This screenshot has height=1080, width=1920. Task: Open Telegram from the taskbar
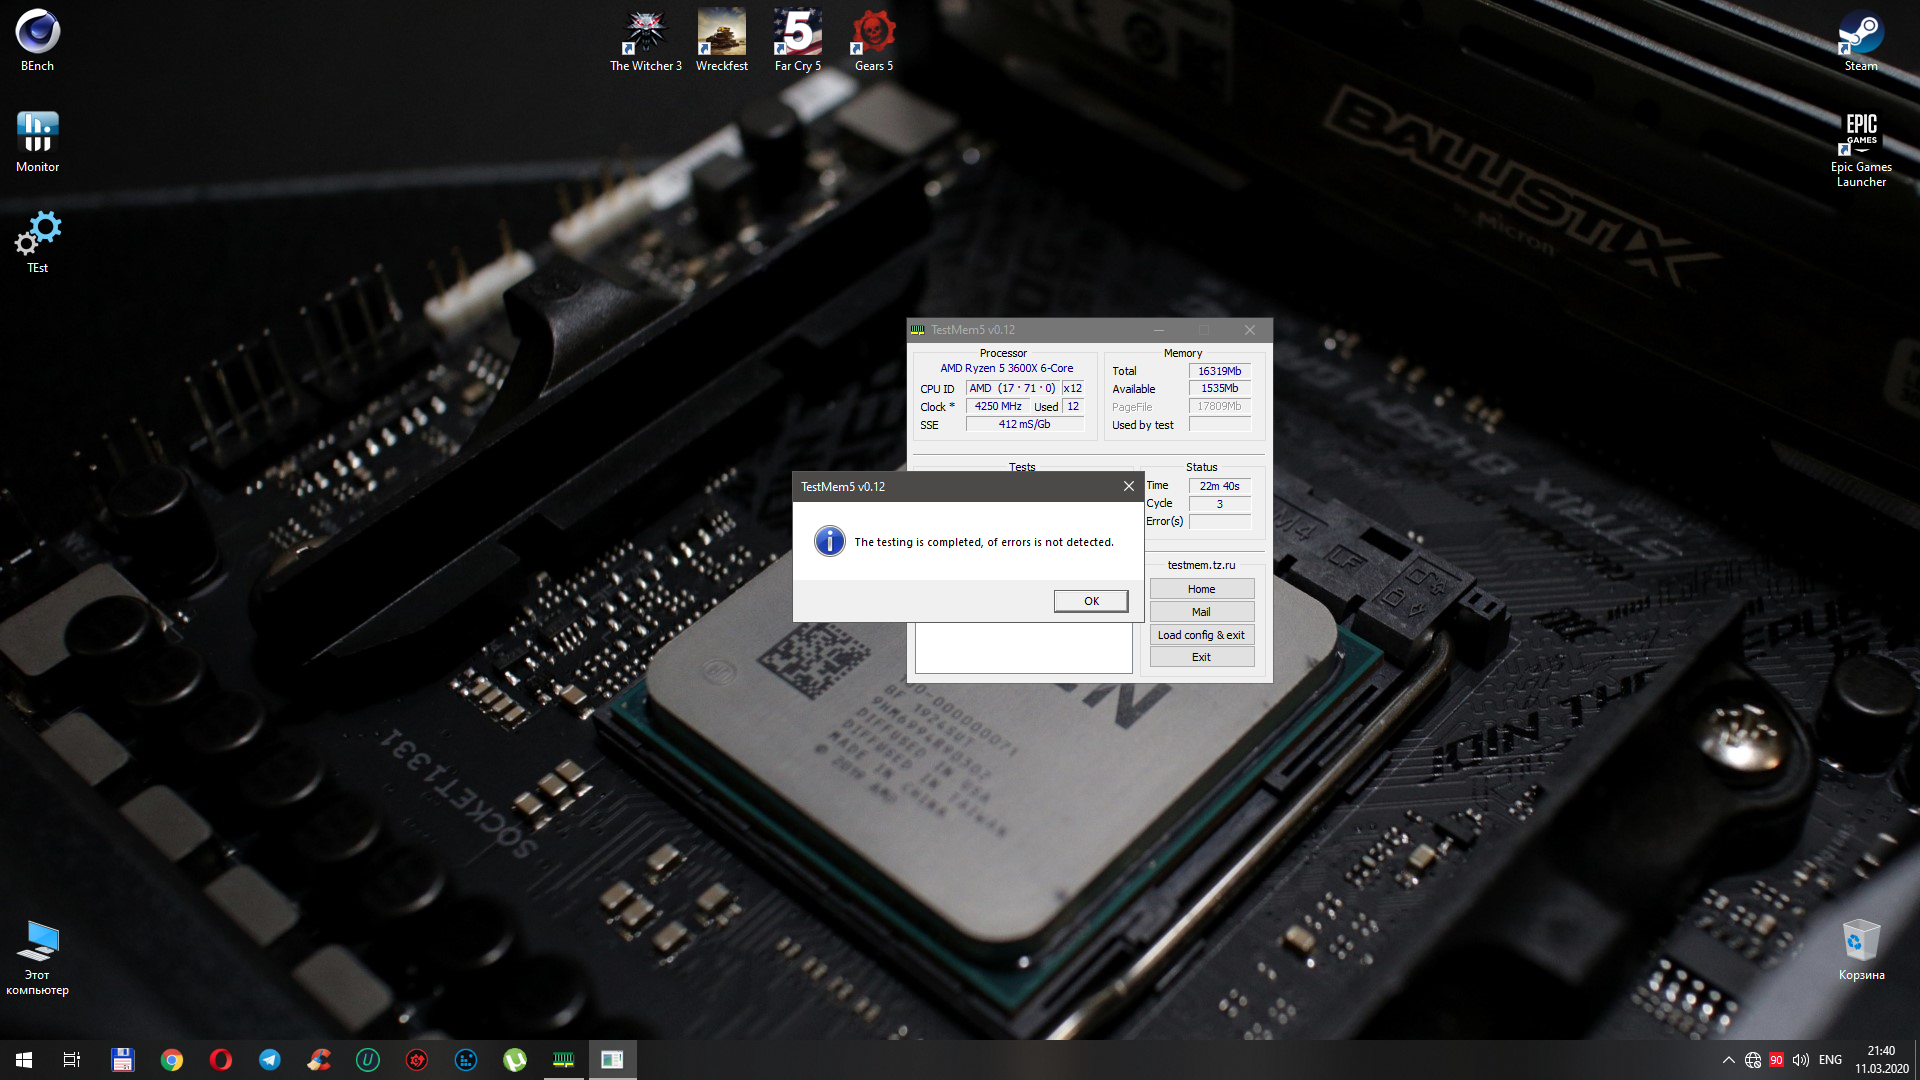(x=270, y=1060)
